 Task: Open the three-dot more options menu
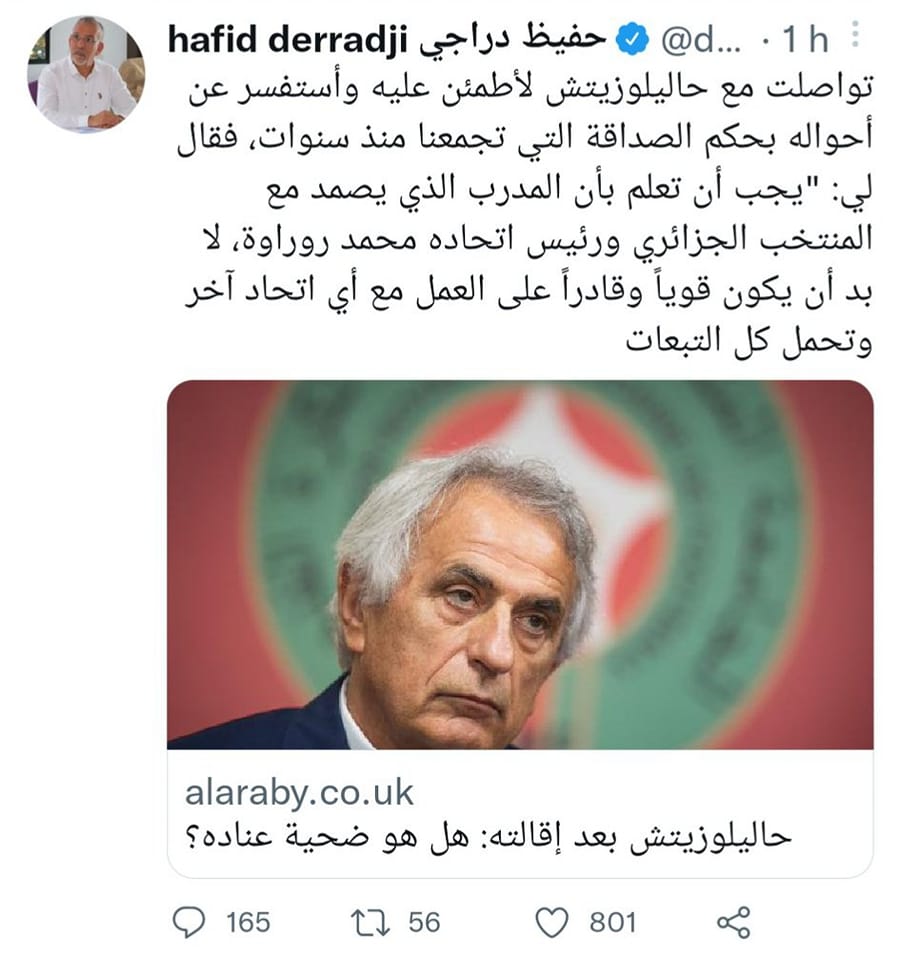click(x=855, y=34)
